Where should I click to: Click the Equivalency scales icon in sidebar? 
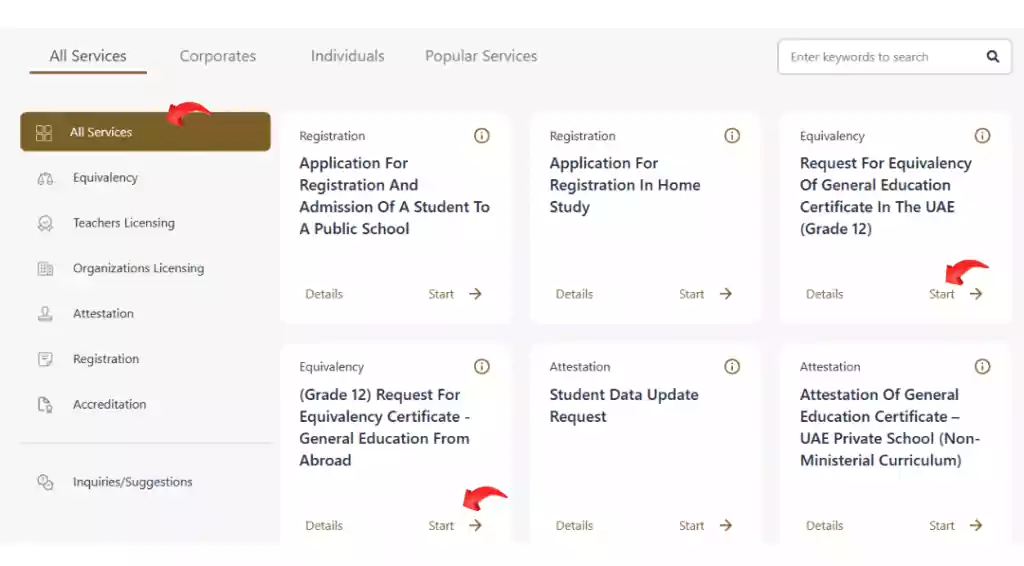click(45, 178)
